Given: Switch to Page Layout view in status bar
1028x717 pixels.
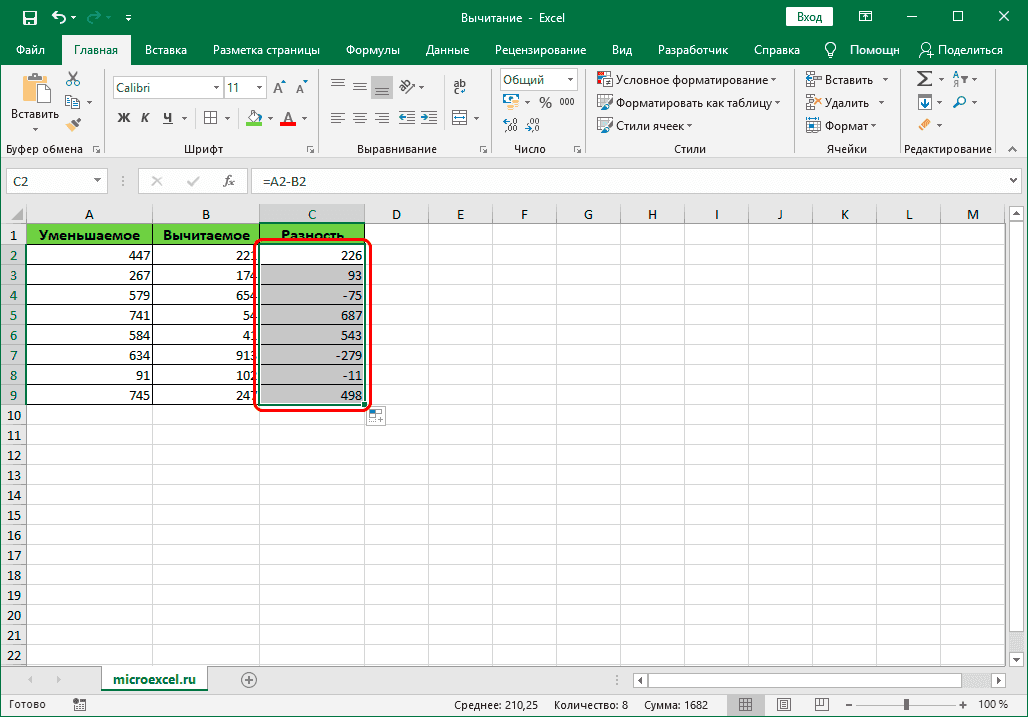Looking at the screenshot, I should pyautogui.click(x=785, y=704).
